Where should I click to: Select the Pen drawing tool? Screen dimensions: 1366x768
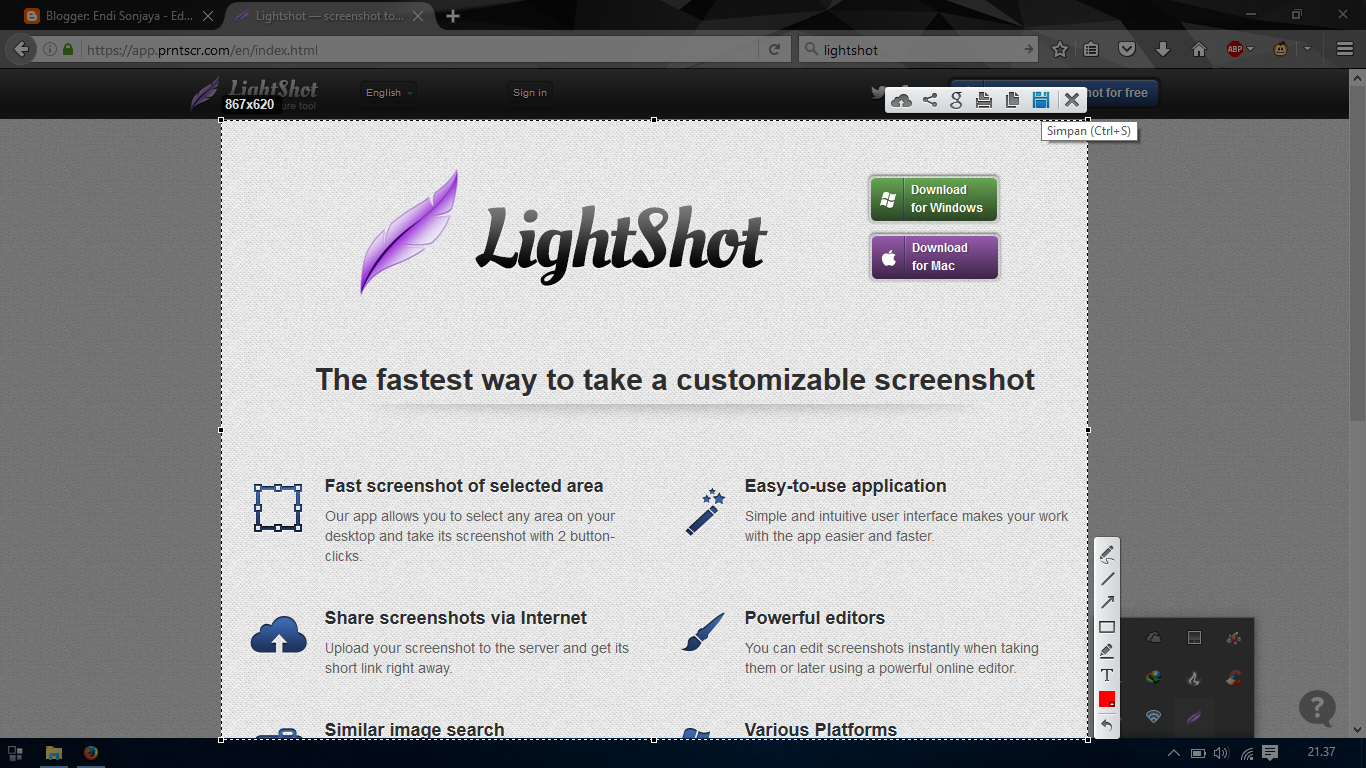coord(1107,554)
